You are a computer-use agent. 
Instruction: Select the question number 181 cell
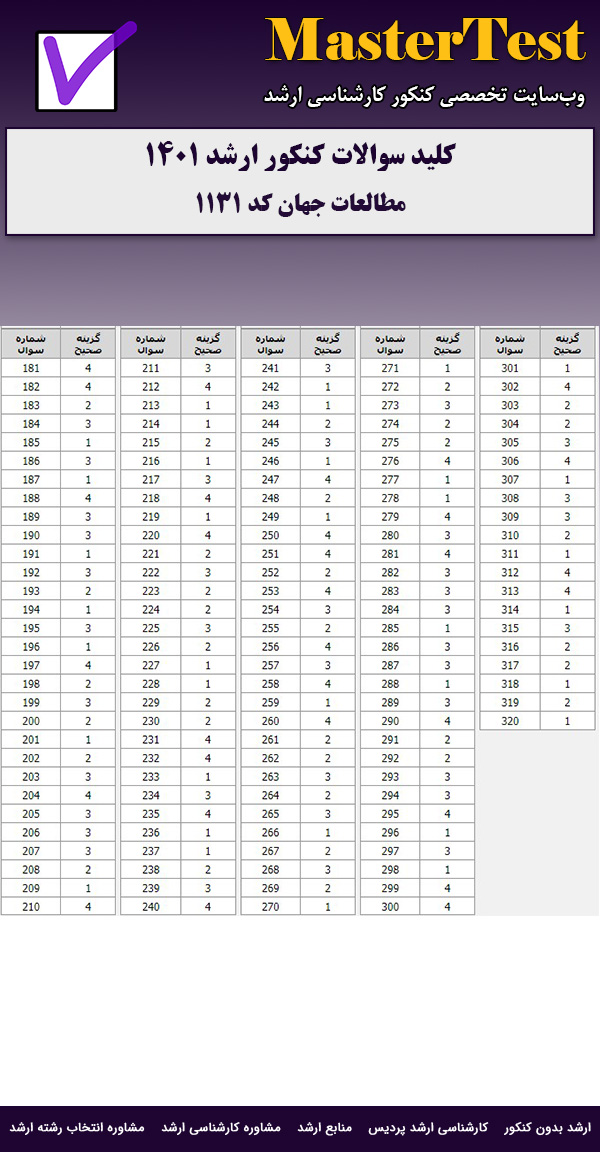pyautogui.click(x=31, y=368)
